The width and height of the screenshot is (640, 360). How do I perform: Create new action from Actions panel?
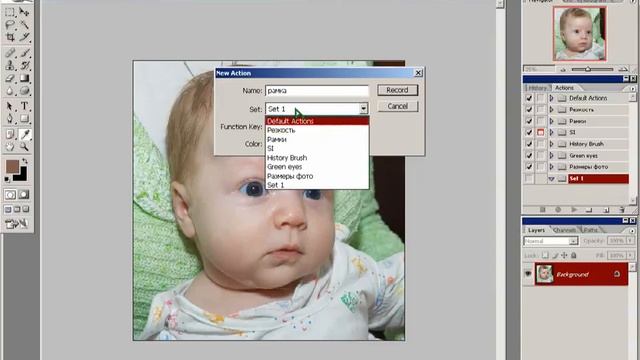point(606,210)
